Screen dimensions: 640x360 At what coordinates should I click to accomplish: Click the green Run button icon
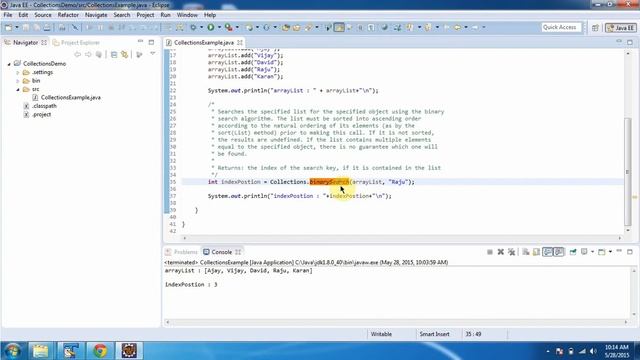211,27
